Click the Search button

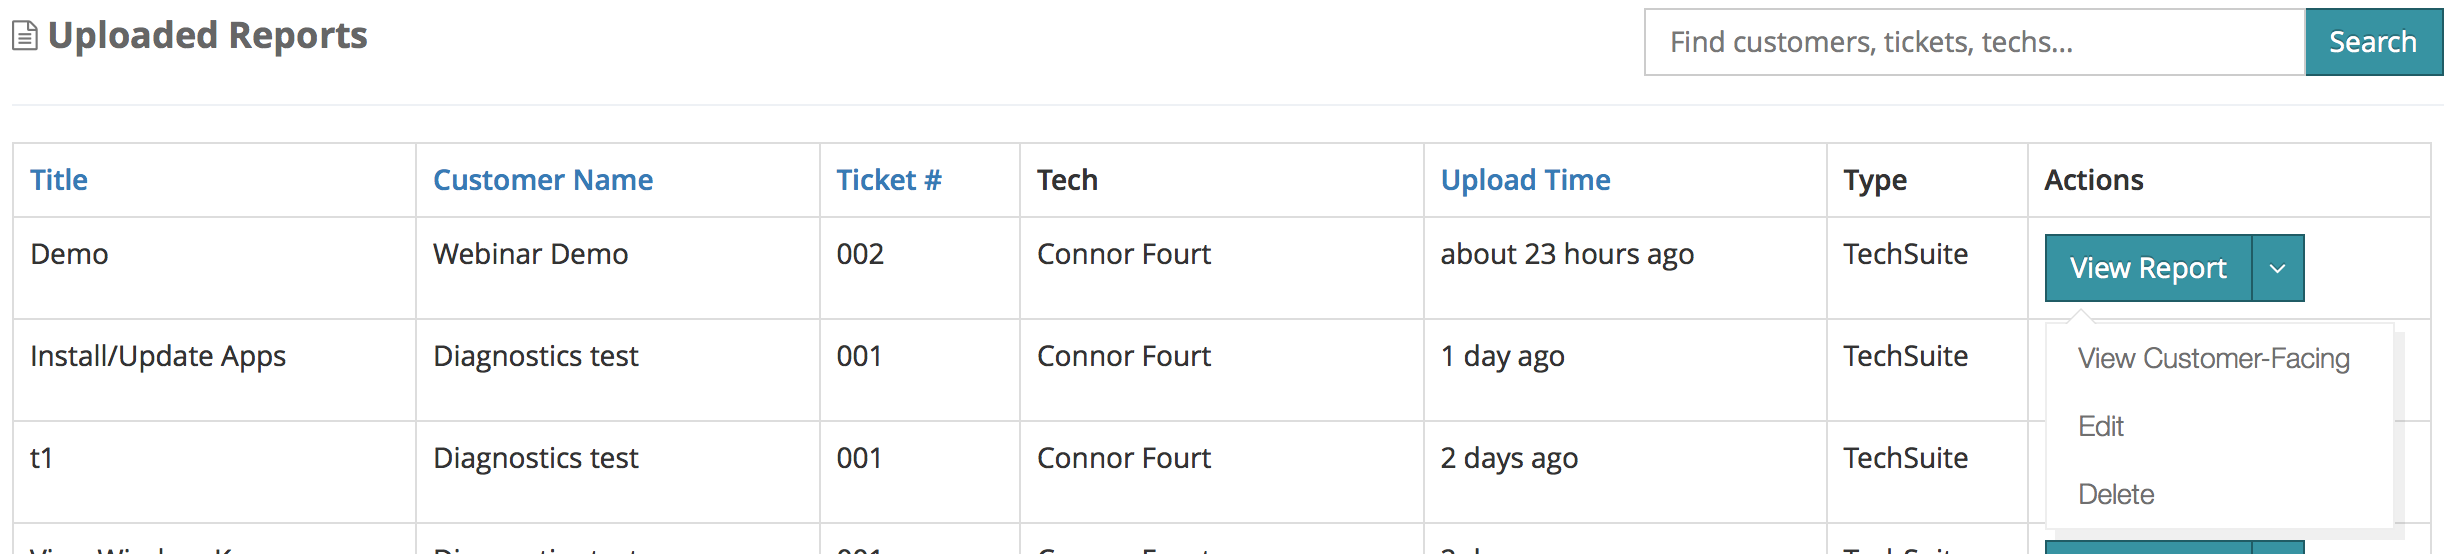pyautogui.click(x=2373, y=42)
